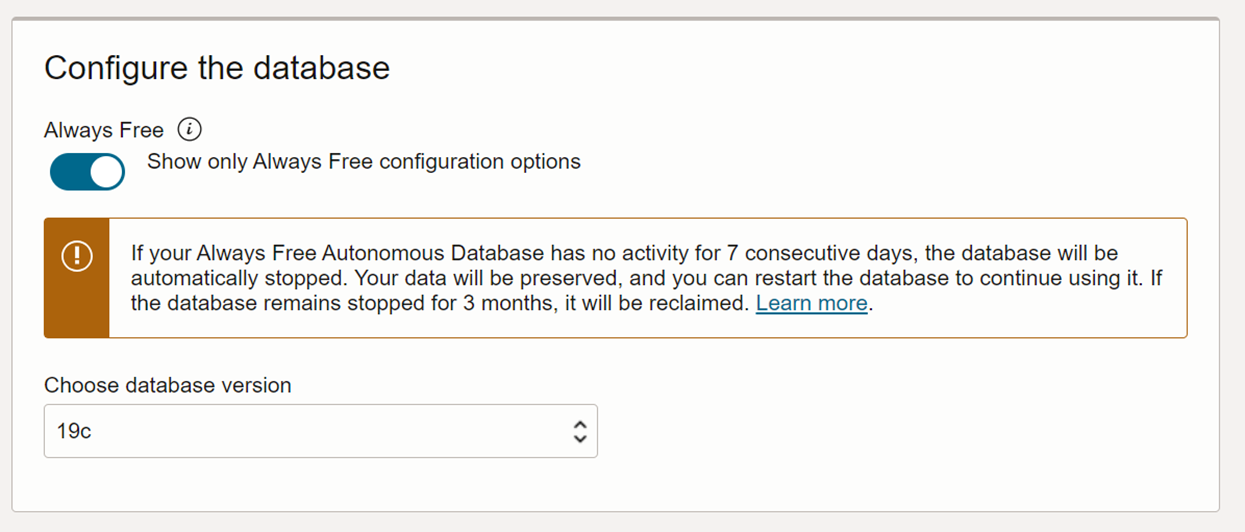
Task: Click the exclamation warning icon in banner
Action: [77, 255]
